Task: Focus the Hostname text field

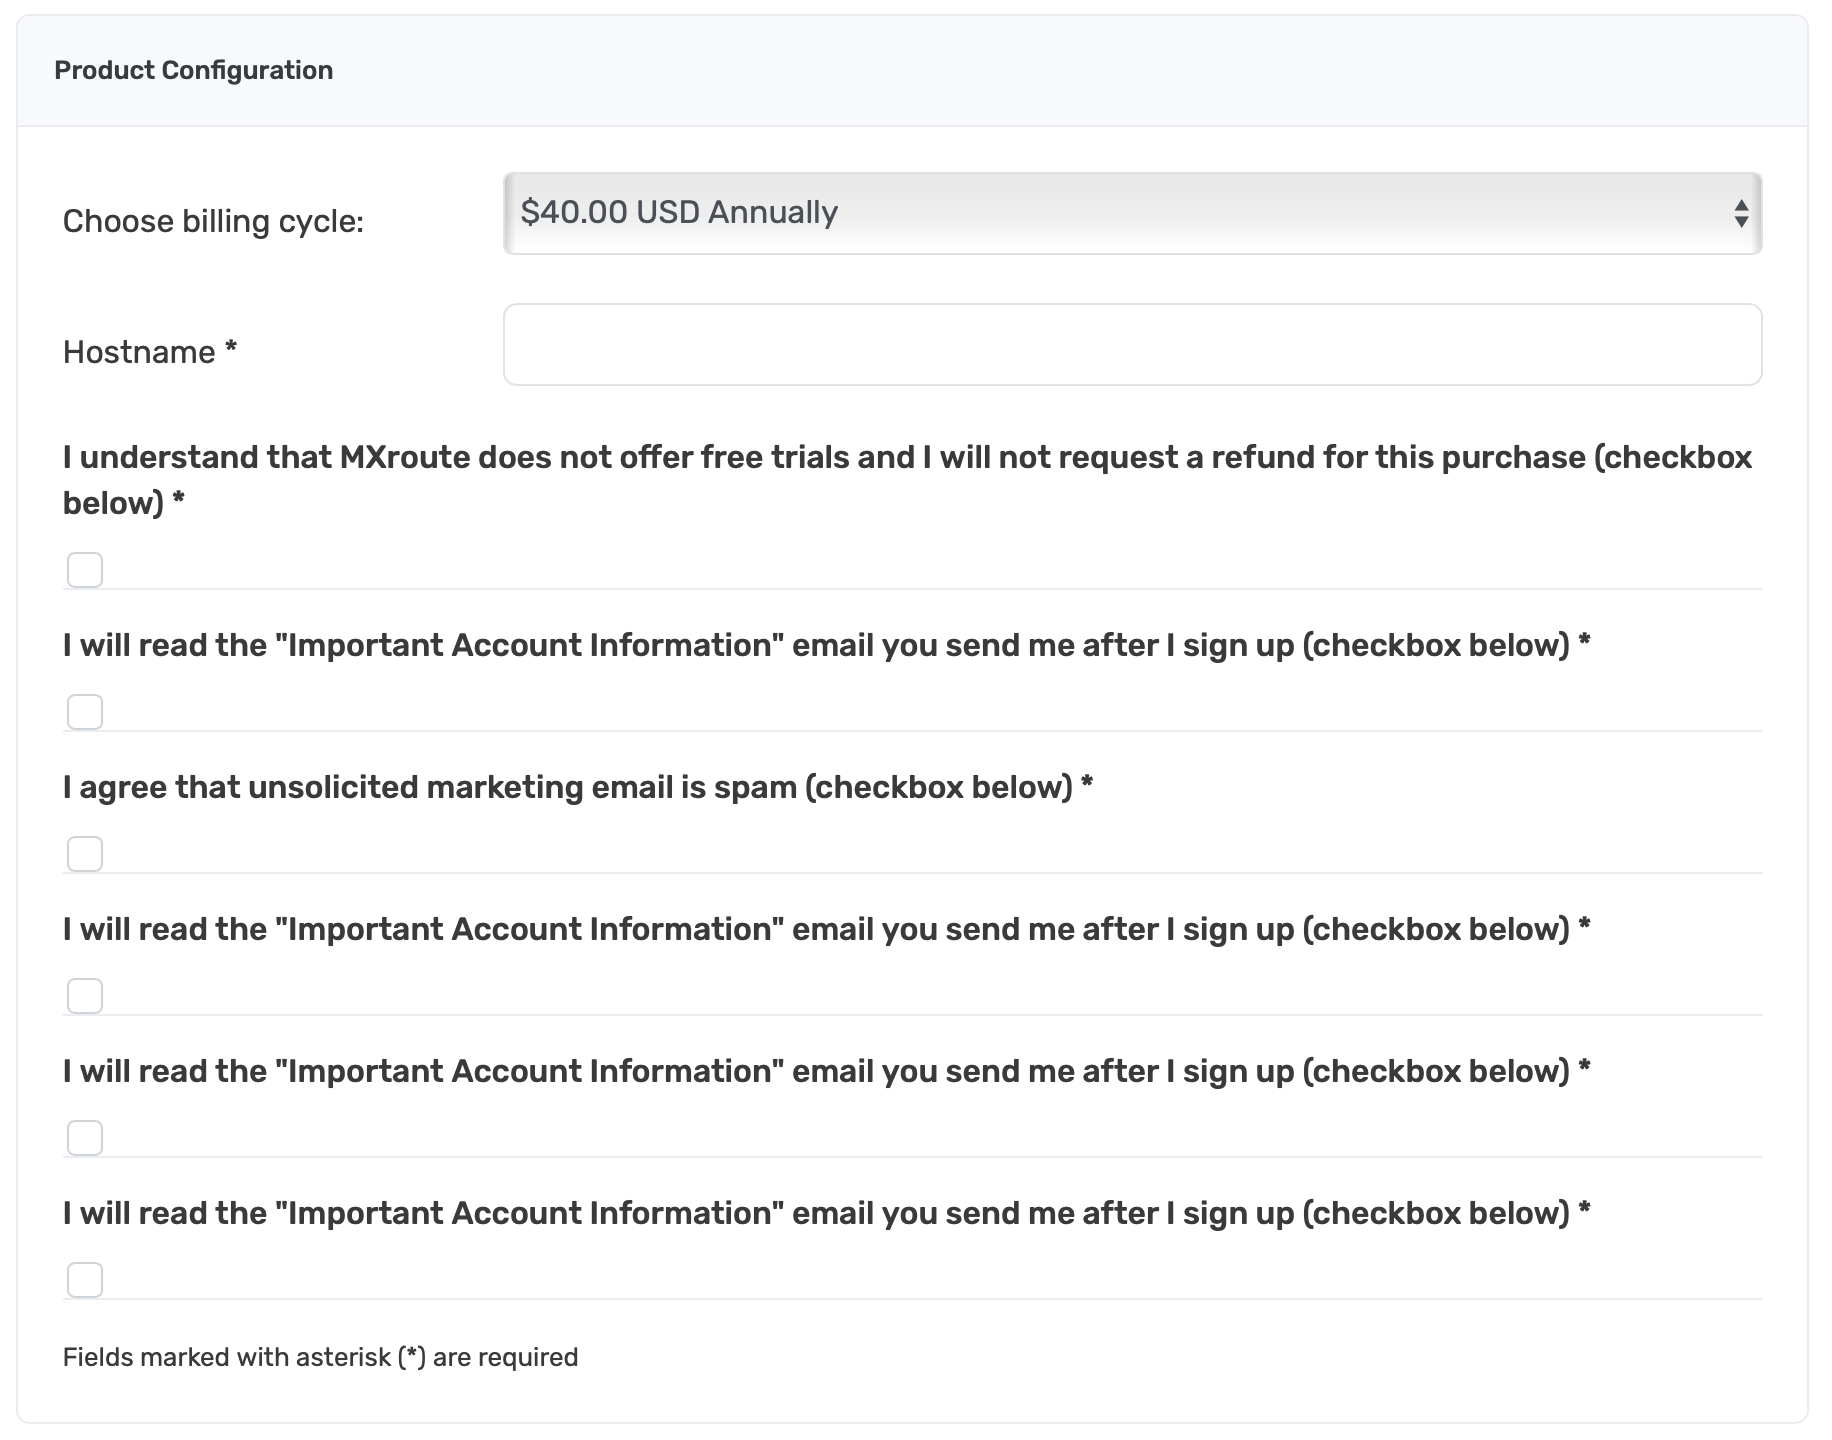Action: 1132,344
